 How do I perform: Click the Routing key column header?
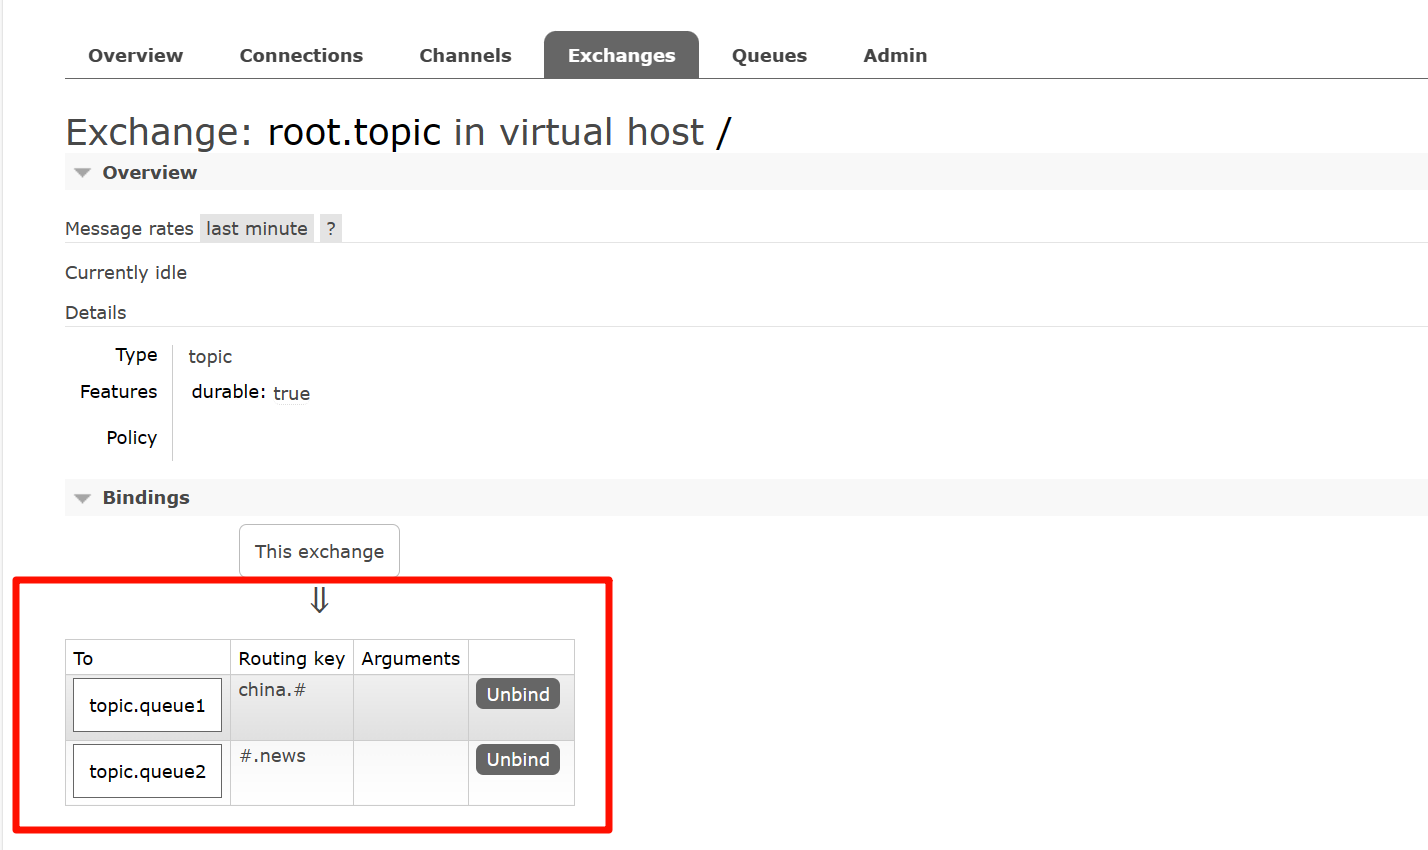291,659
